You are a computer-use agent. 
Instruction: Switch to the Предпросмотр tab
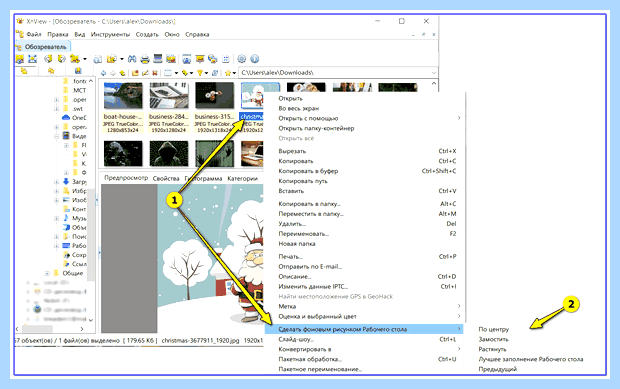click(x=126, y=178)
